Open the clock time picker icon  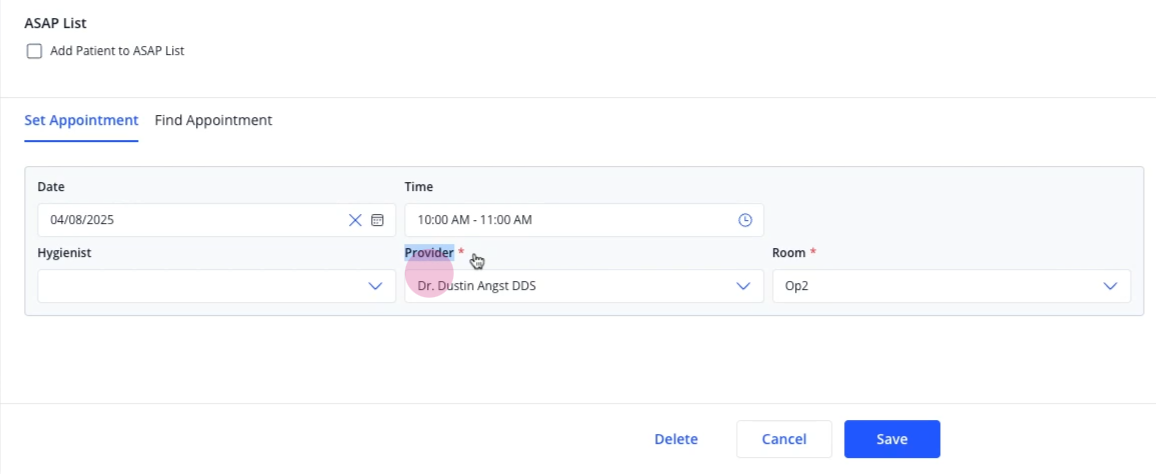point(745,220)
